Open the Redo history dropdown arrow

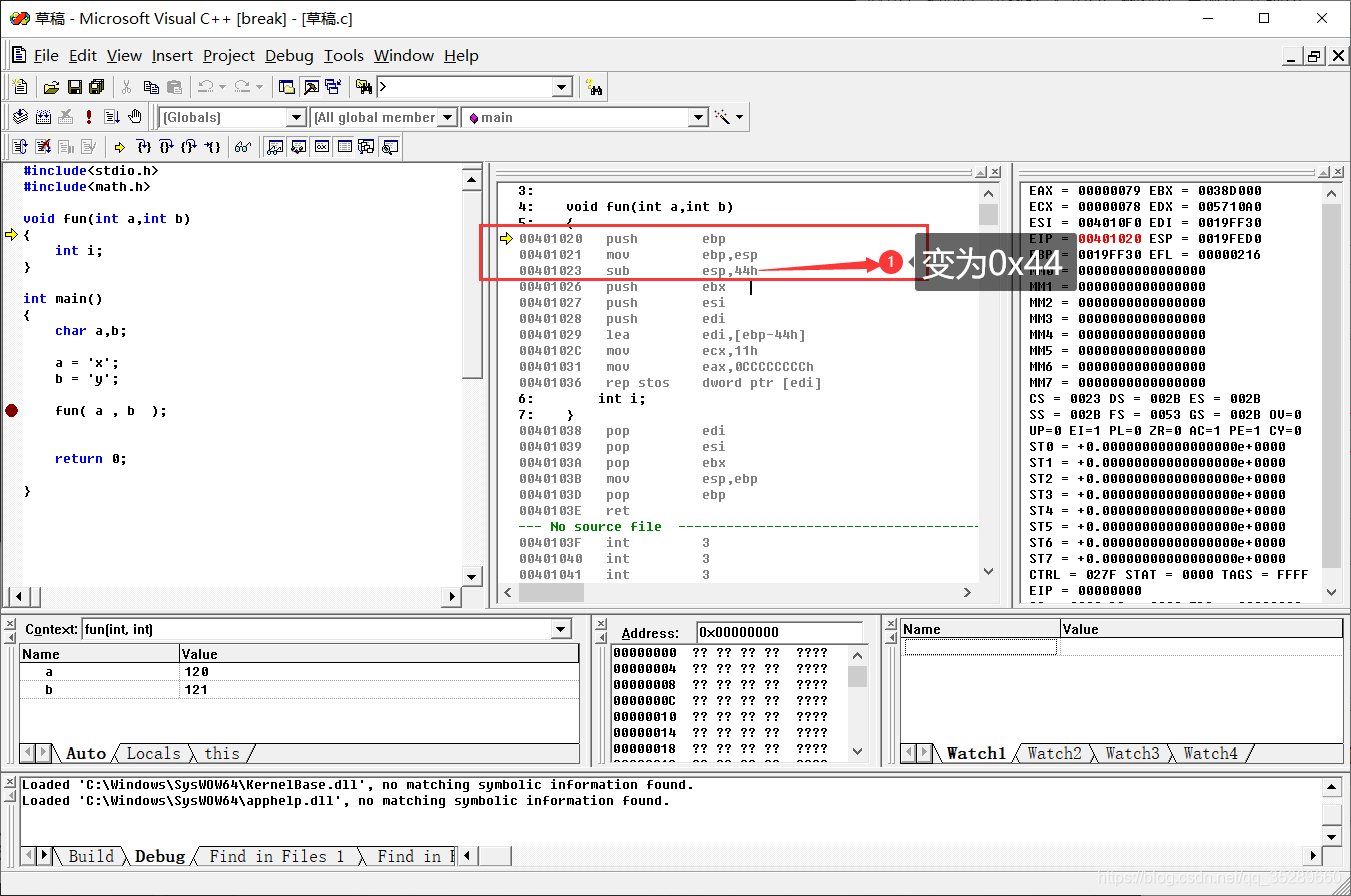pyautogui.click(x=259, y=87)
